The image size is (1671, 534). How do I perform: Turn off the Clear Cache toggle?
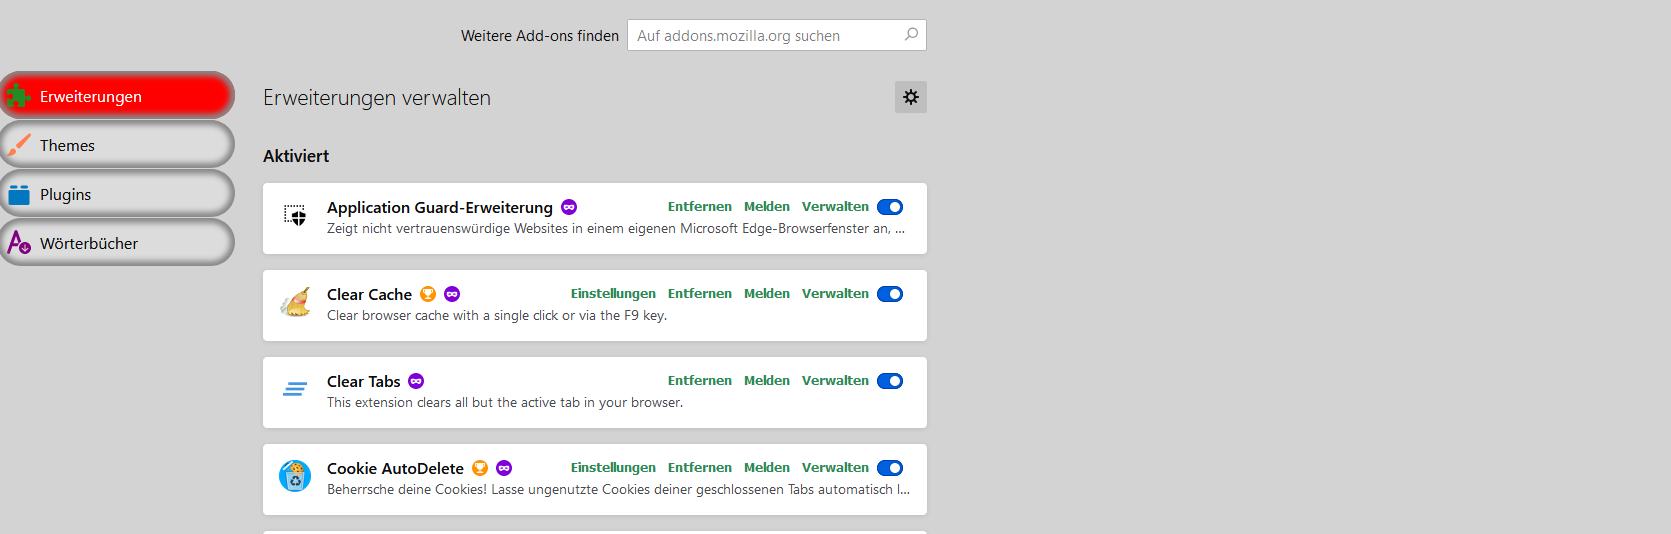(890, 294)
